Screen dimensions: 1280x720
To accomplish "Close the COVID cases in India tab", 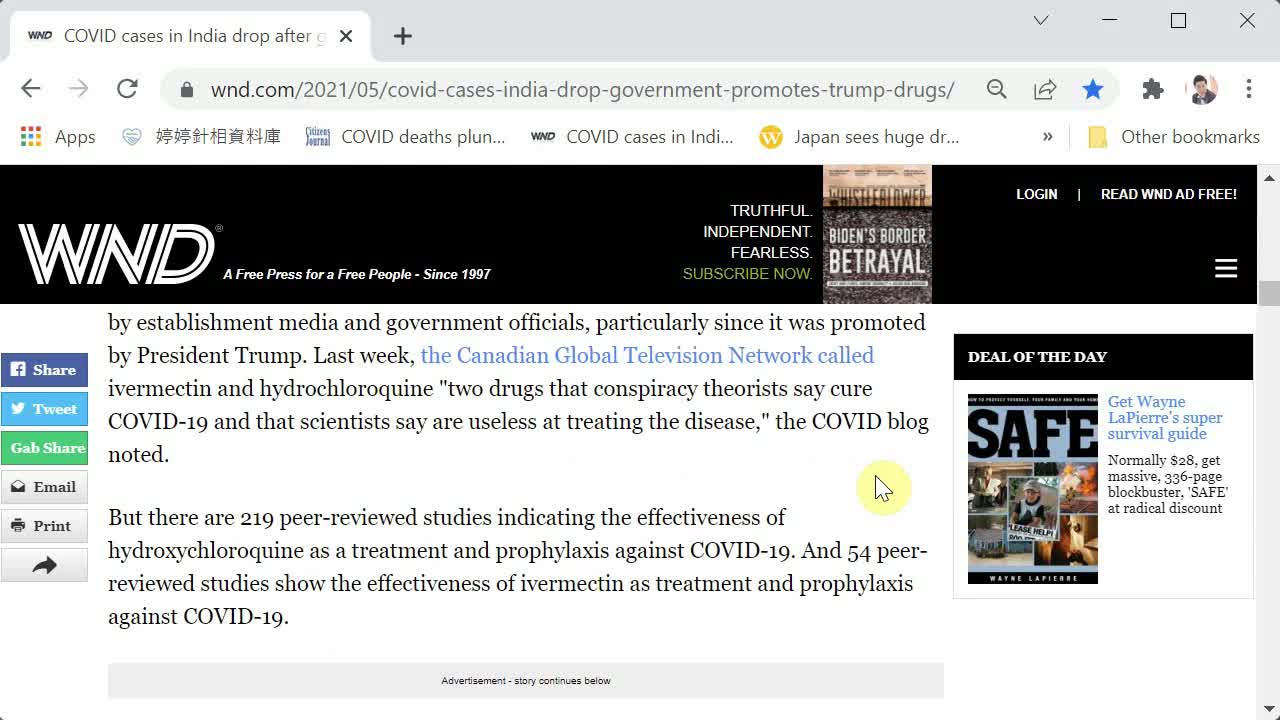I will pos(346,36).
